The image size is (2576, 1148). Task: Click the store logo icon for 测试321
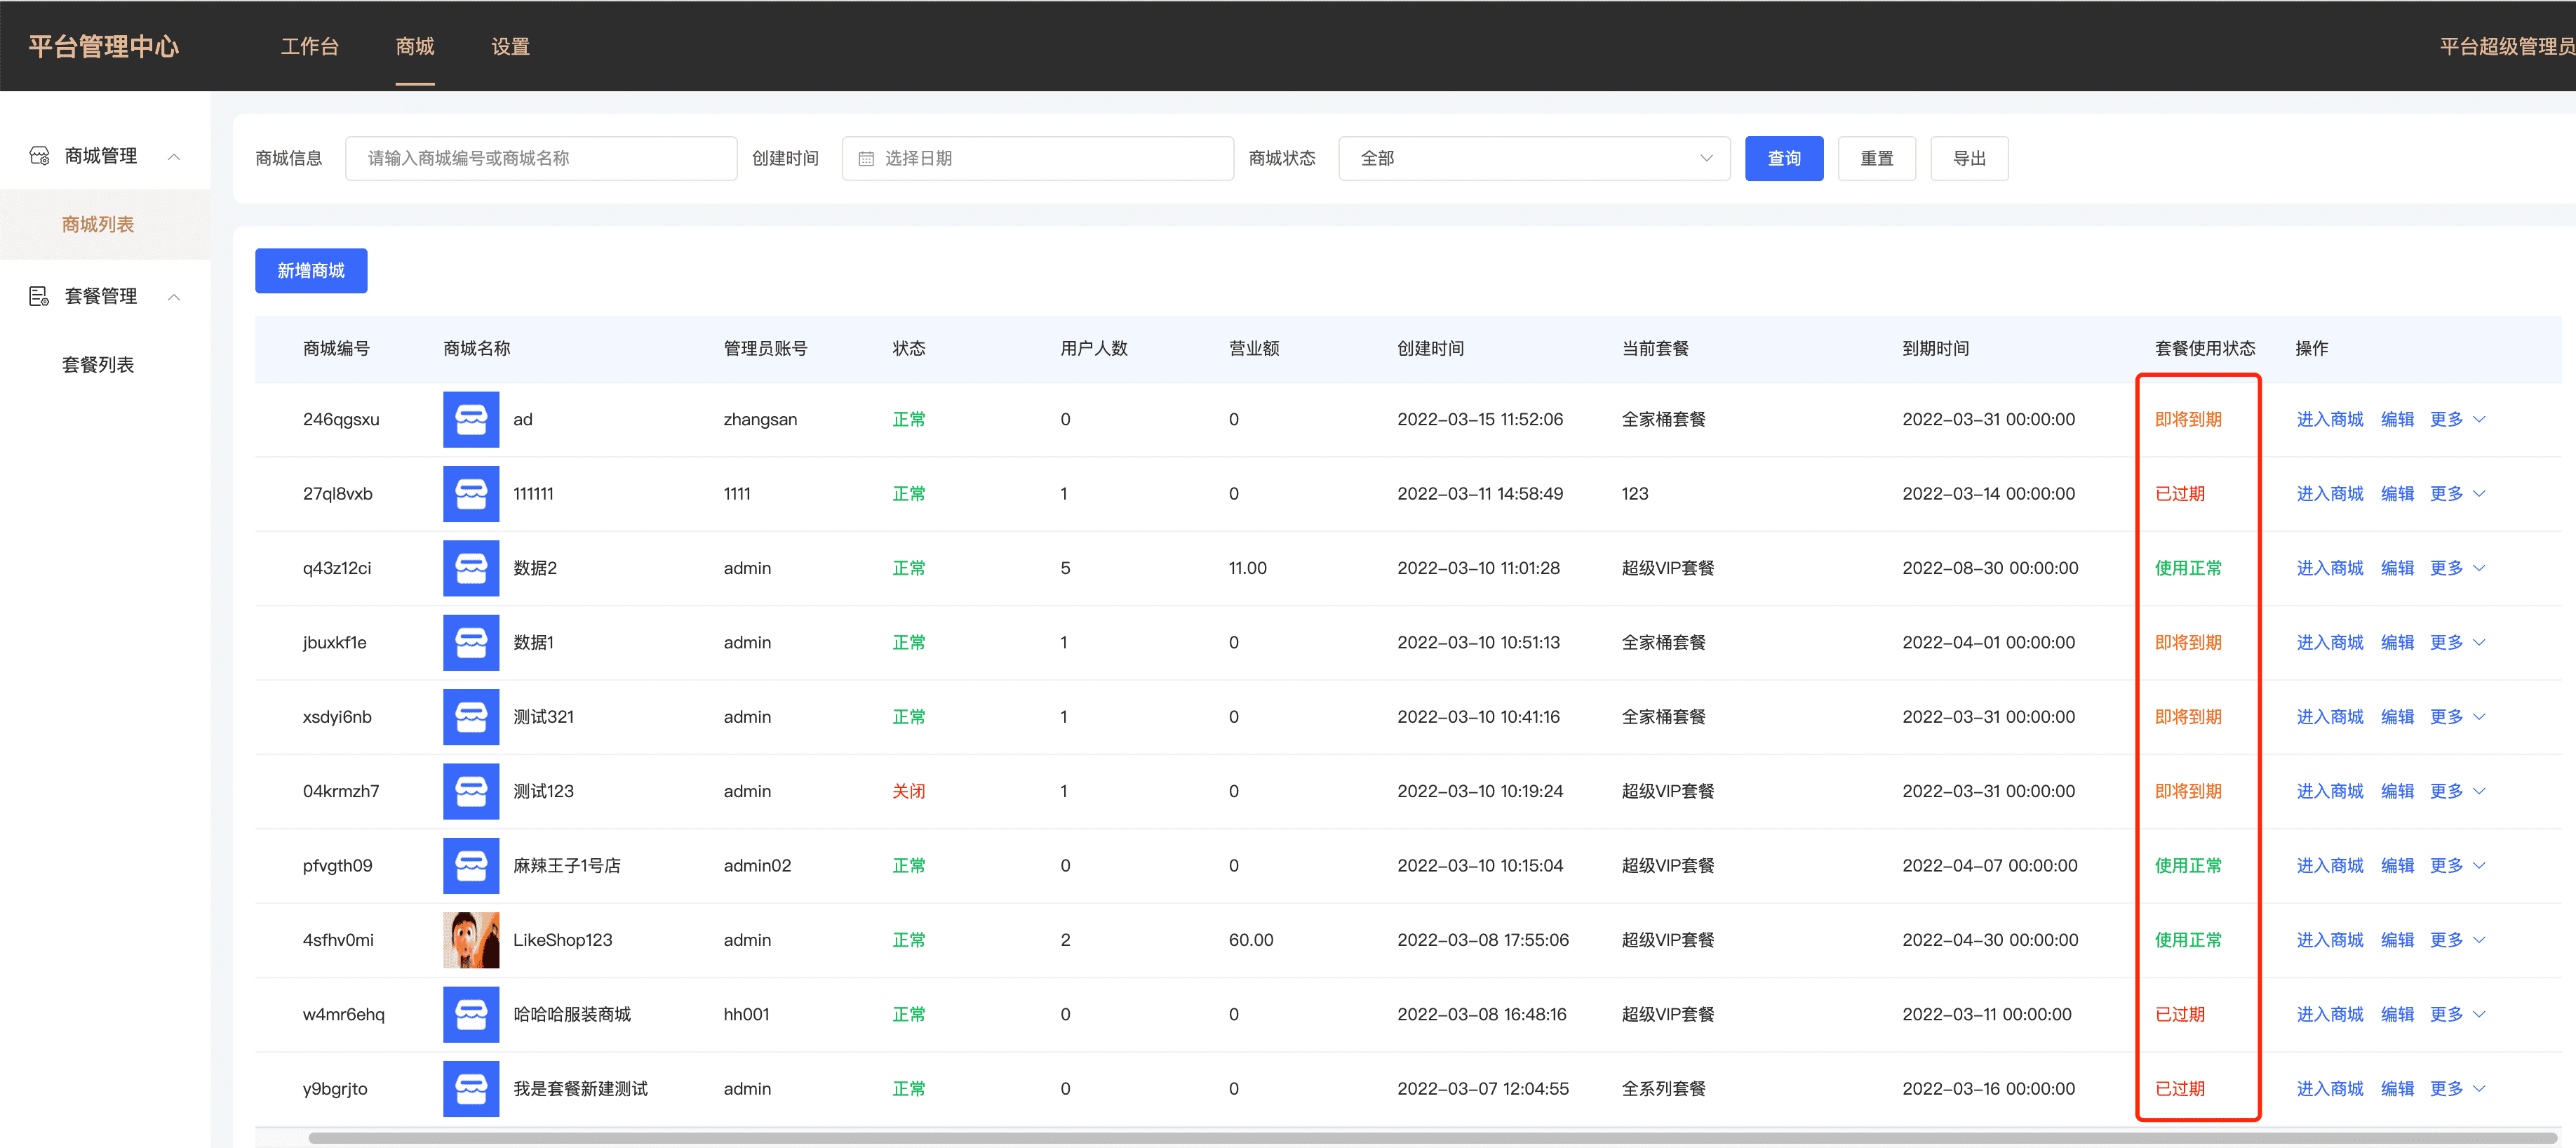[x=471, y=717]
